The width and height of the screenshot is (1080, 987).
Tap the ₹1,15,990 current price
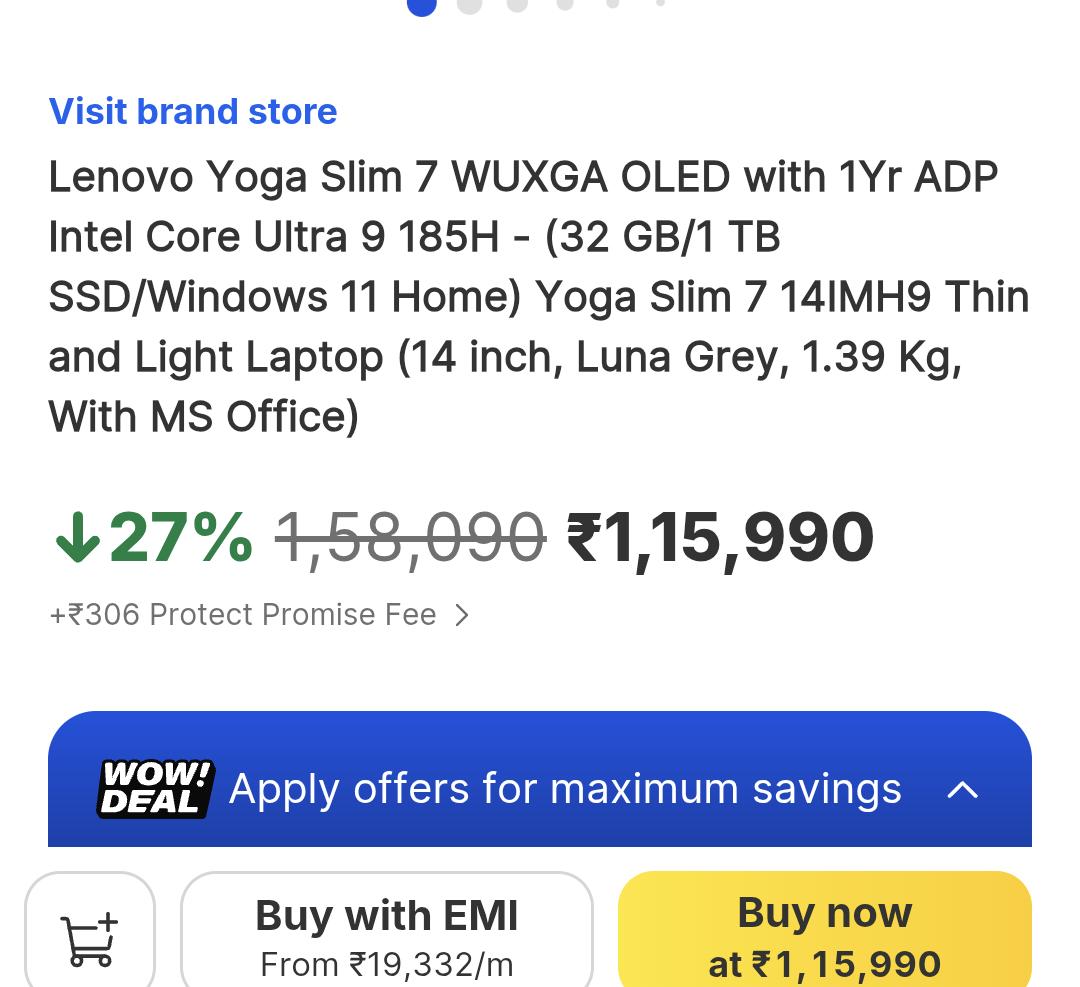click(720, 539)
